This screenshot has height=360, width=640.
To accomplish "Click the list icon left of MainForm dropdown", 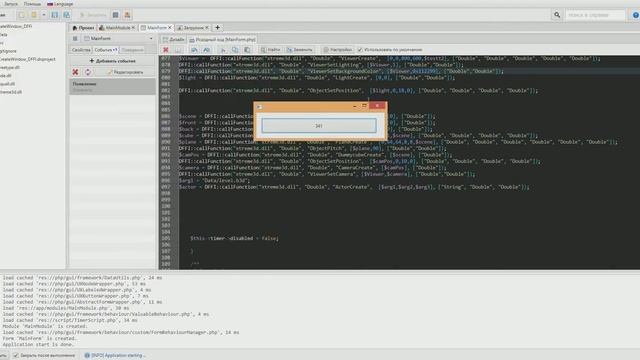I will tap(75, 38).
